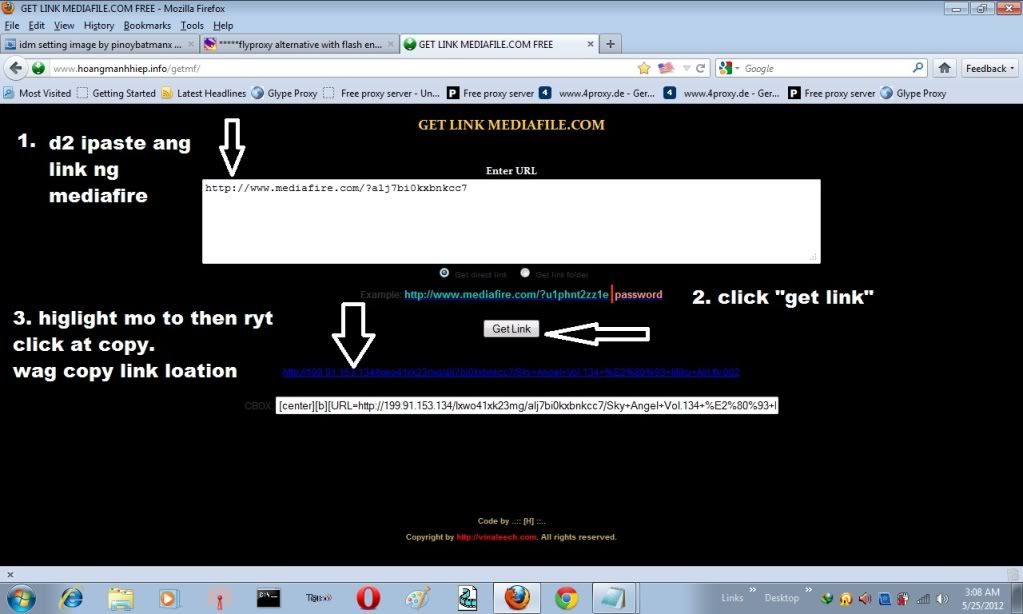Open the History menu
This screenshot has height=614, width=1023.
point(99,25)
